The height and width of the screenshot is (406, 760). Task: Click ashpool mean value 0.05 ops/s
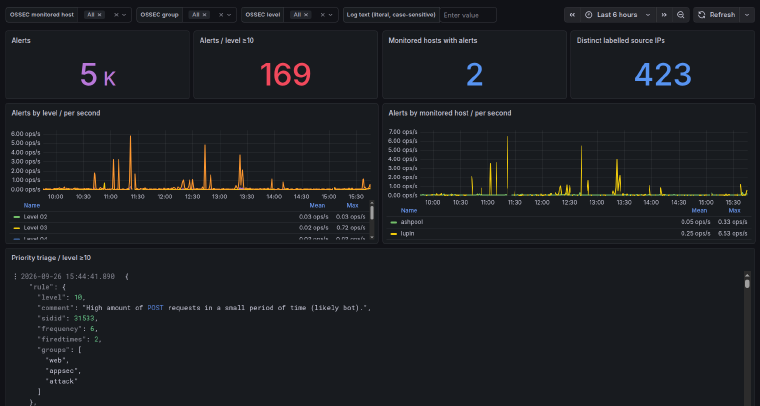pos(696,222)
